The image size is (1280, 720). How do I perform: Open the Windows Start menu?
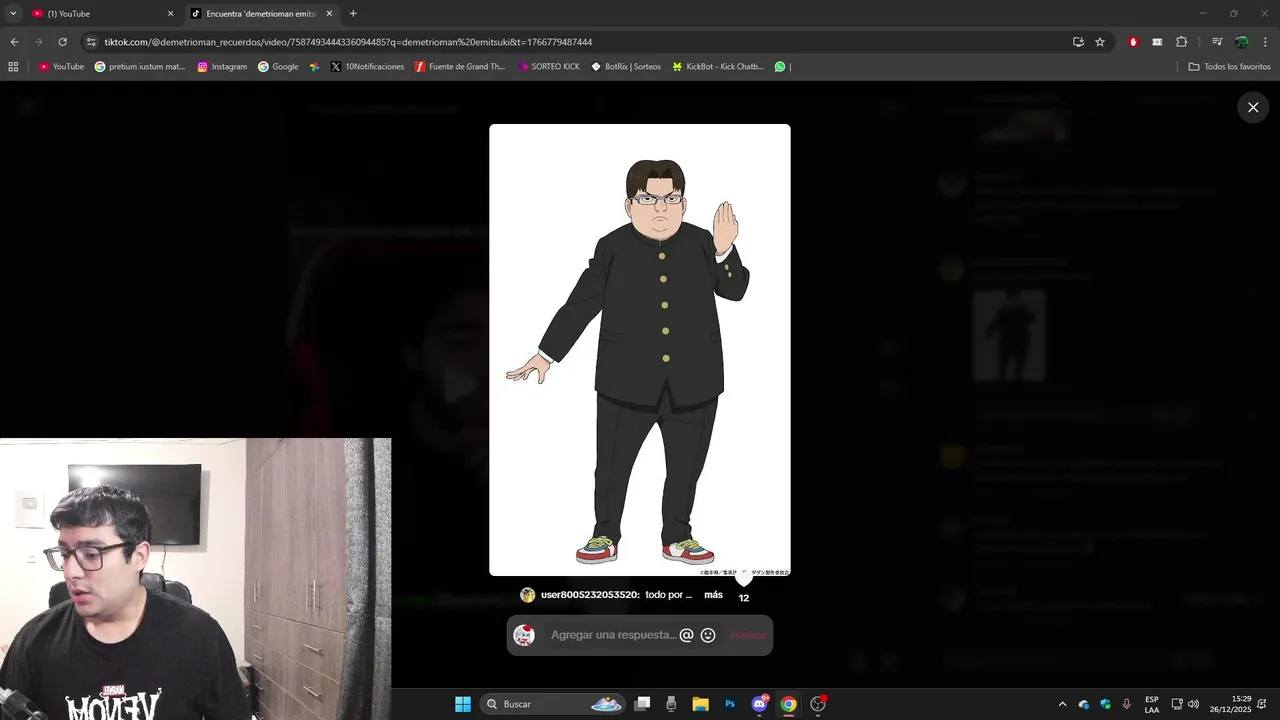(x=463, y=704)
